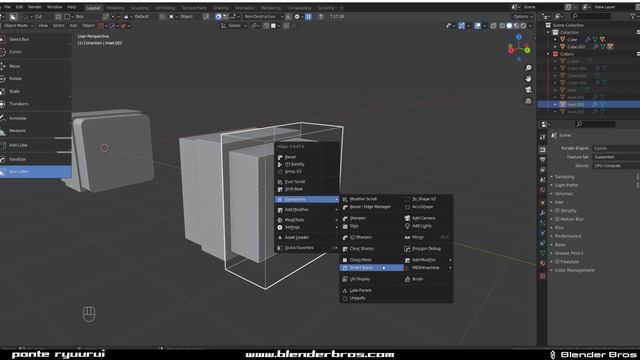Click inside the properties search field
This screenshot has height=360, width=640.
595,124
